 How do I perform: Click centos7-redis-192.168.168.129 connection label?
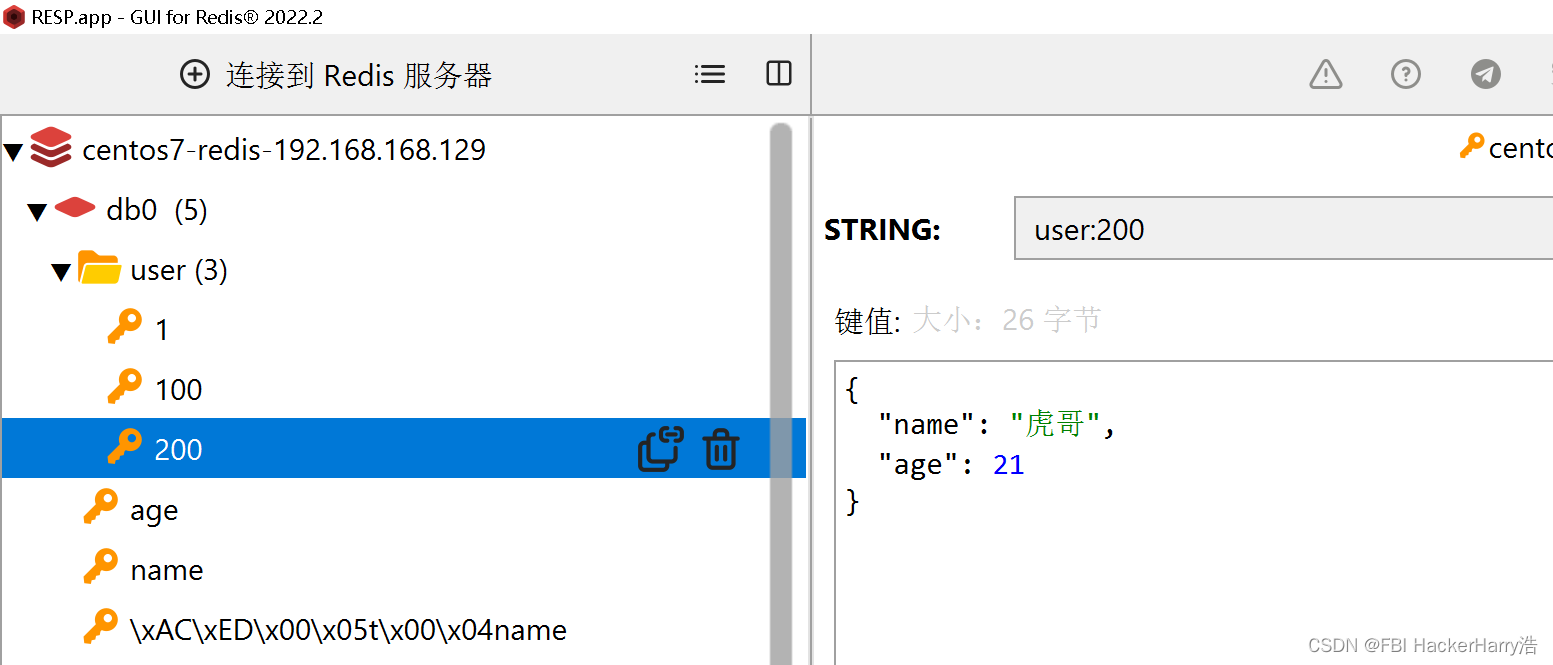(x=284, y=150)
